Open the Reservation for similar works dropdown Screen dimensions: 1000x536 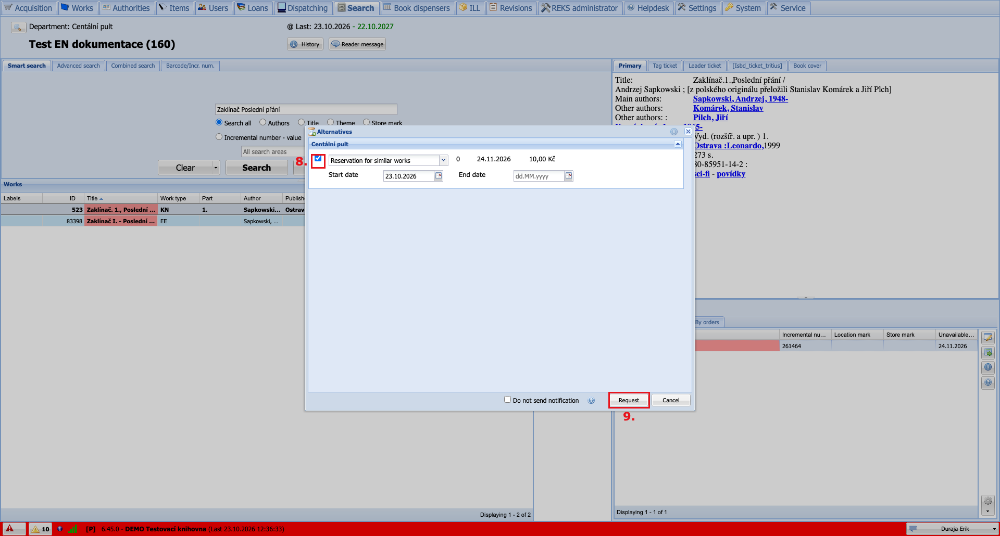click(444, 160)
